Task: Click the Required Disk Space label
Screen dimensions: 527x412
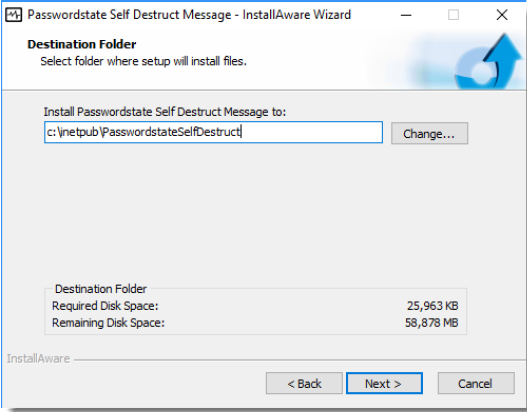Action: click(x=105, y=306)
